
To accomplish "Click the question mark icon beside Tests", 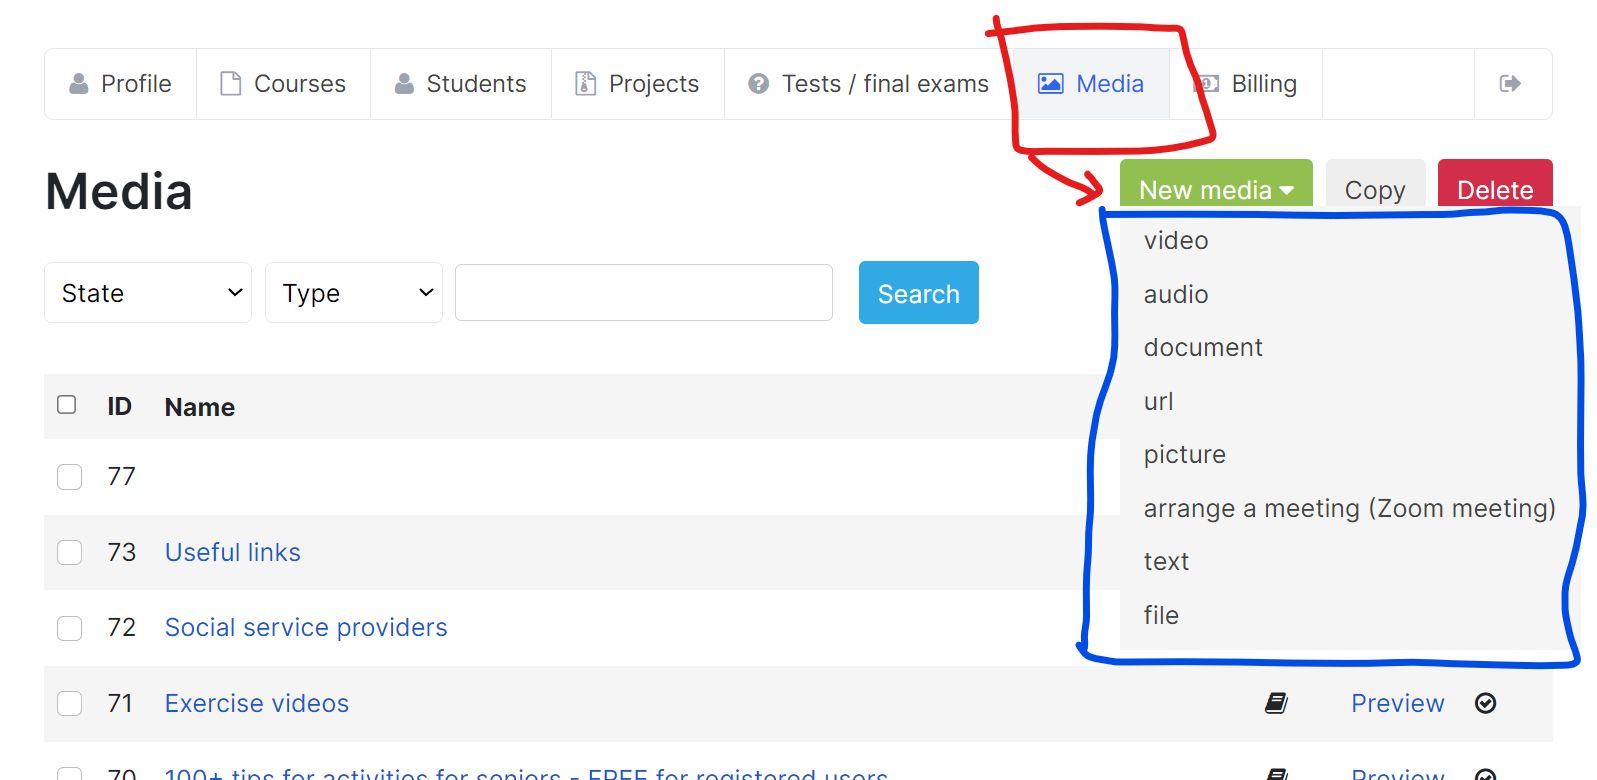I will coord(759,84).
